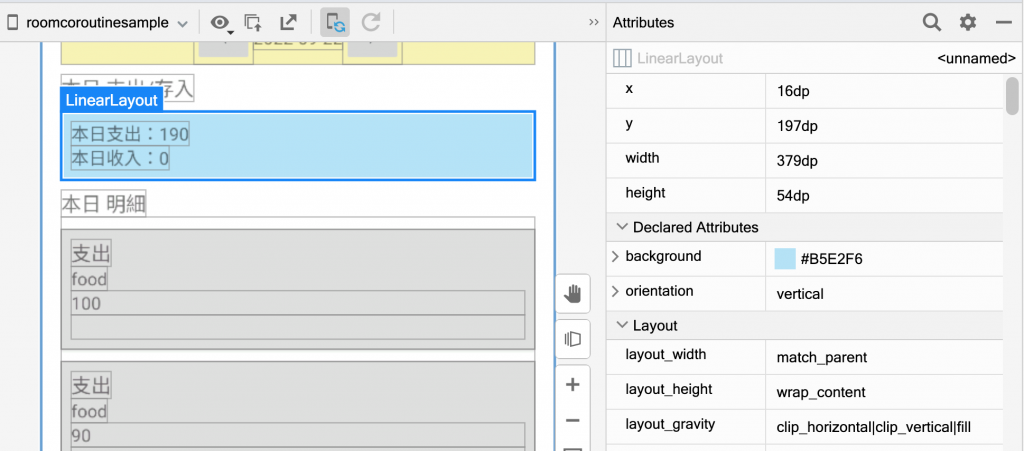Click the layout_width value match_parent
Image resolution: width=1024 pixels, height=451 pixels.
click(822, 358)
